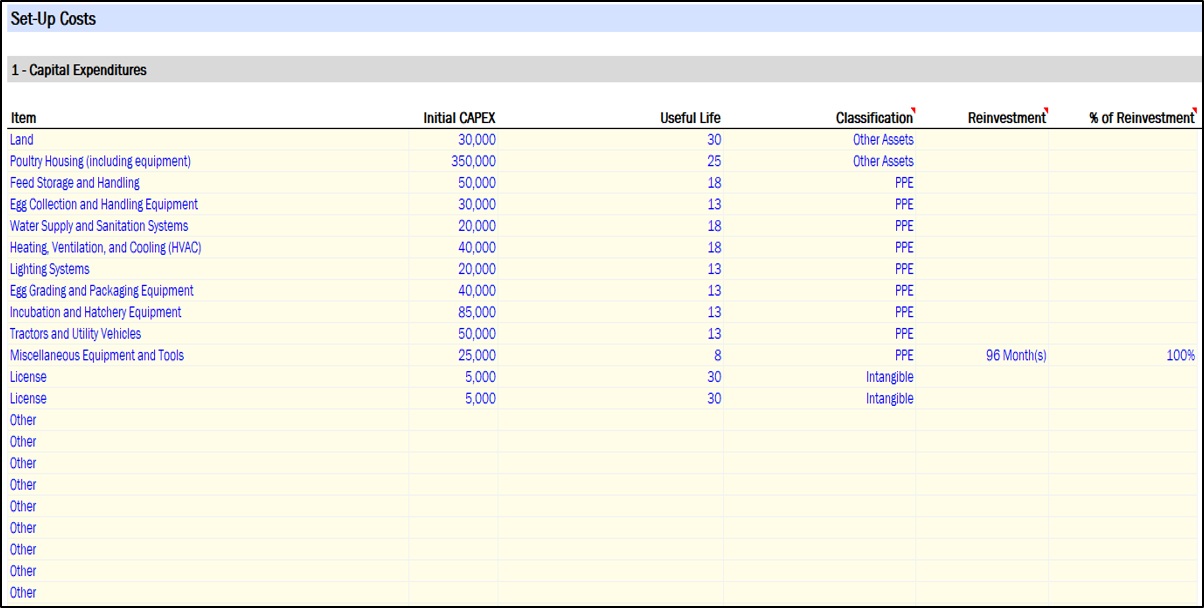Click the Poultry Housing (including equipment) cell
This screenshot has height=608, width=1204.
[x=208, y=161]
